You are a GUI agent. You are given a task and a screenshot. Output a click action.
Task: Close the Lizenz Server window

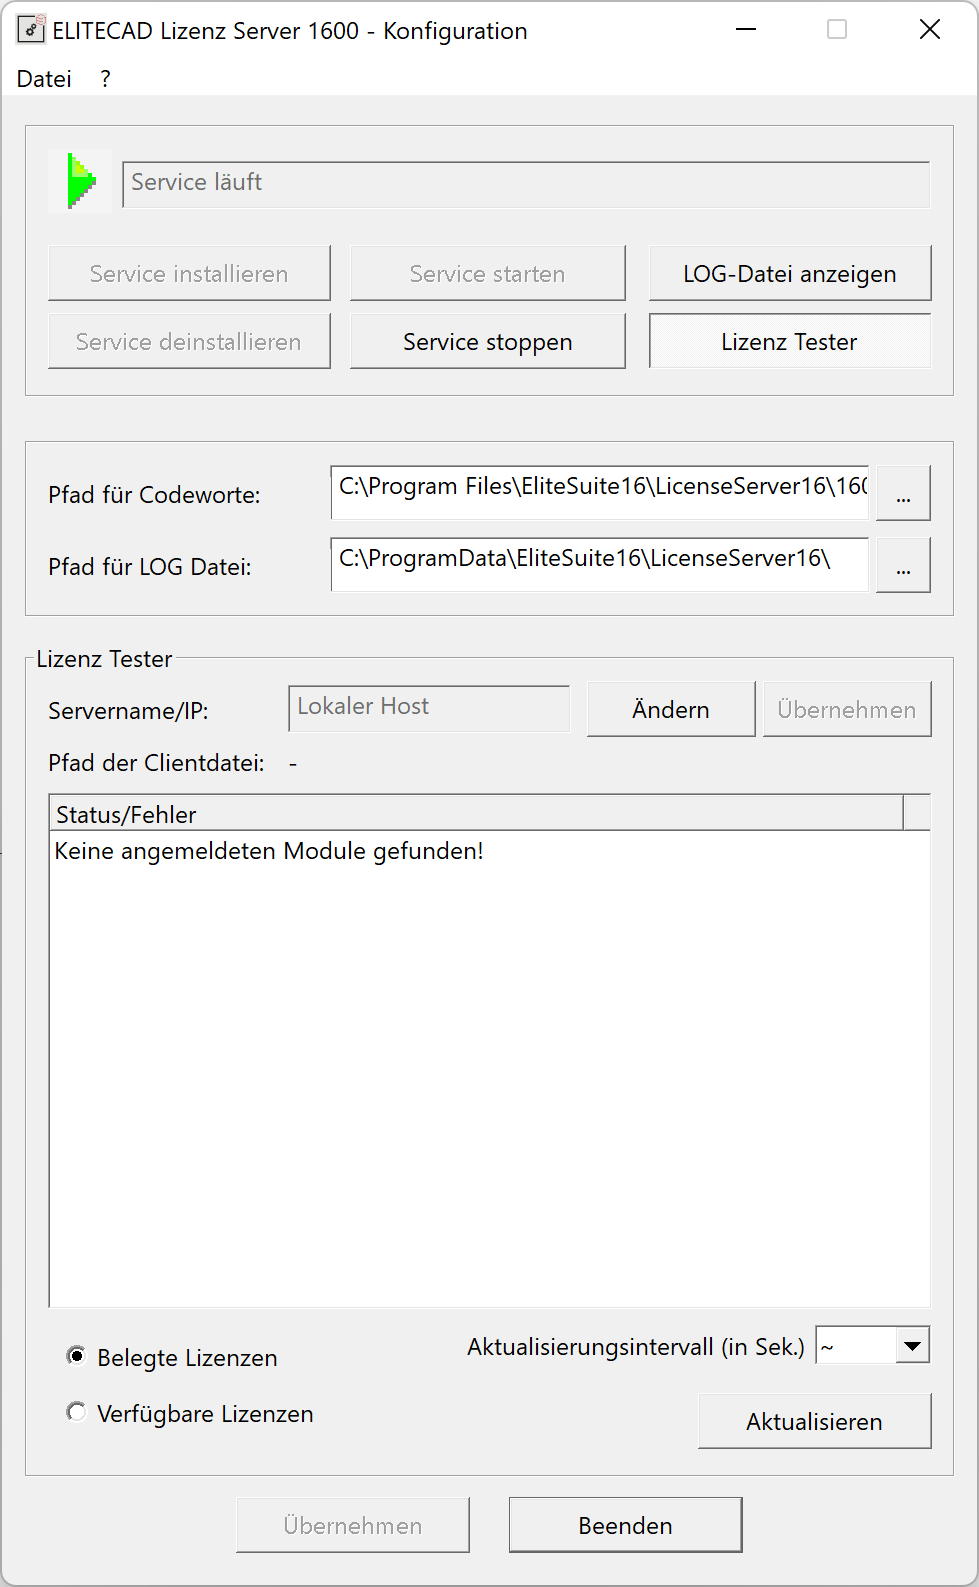tap(930, 30)
